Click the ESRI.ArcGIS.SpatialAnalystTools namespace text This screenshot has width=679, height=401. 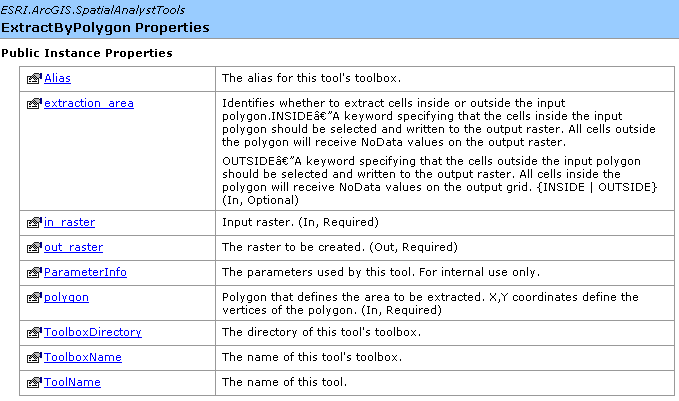(93, 10)
